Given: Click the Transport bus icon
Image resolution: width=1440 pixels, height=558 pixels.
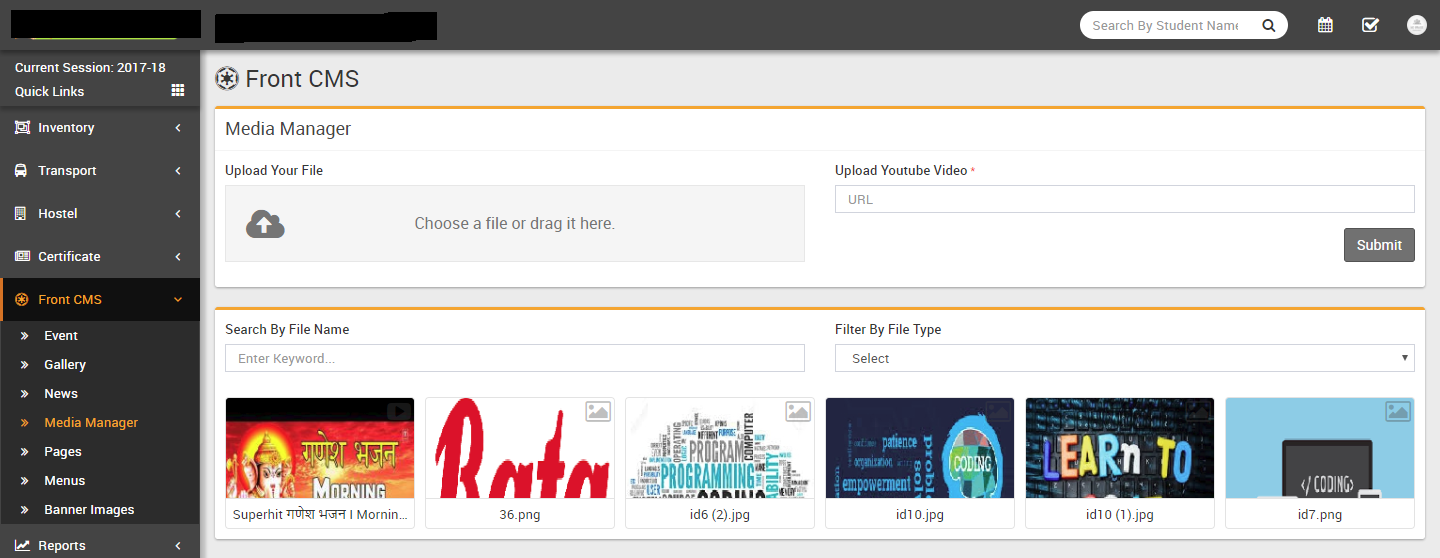Looking at the screenshot, I should 22,171.
